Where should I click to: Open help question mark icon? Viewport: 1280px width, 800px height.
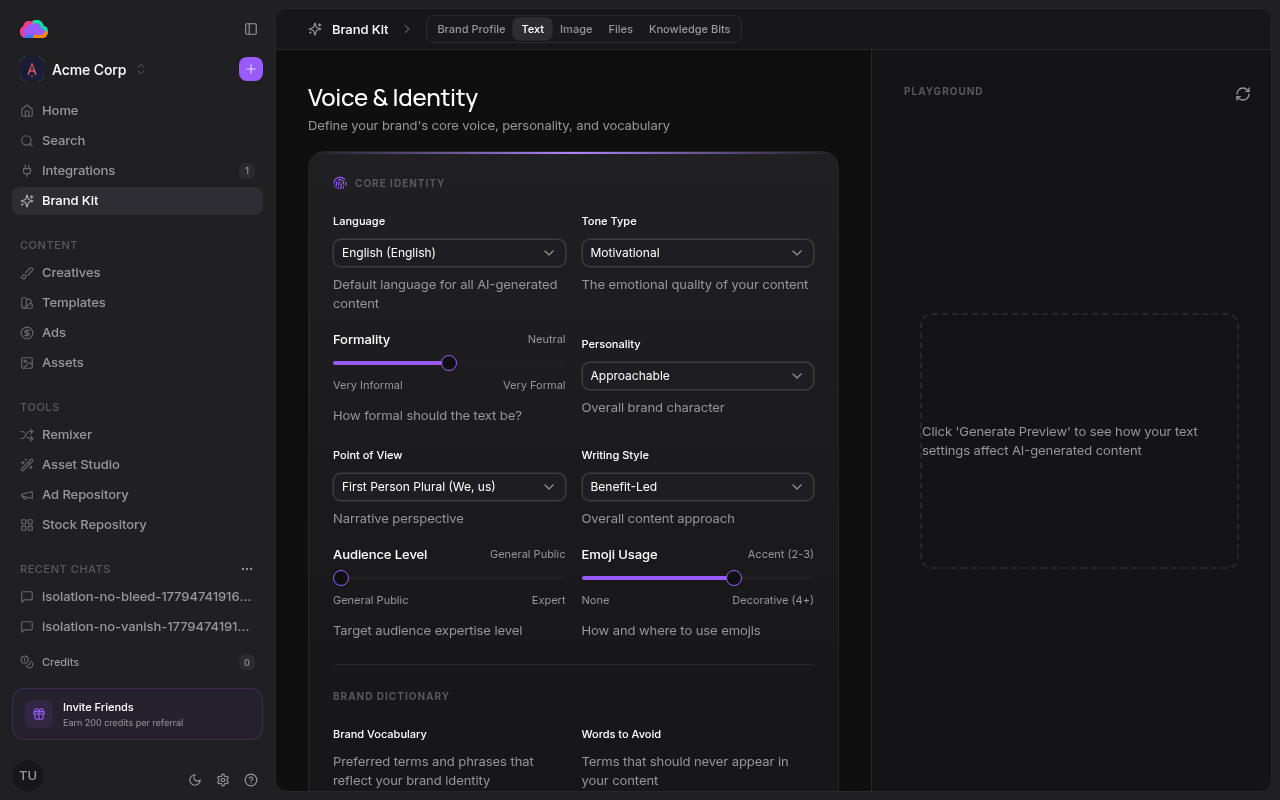coord(251,780)
